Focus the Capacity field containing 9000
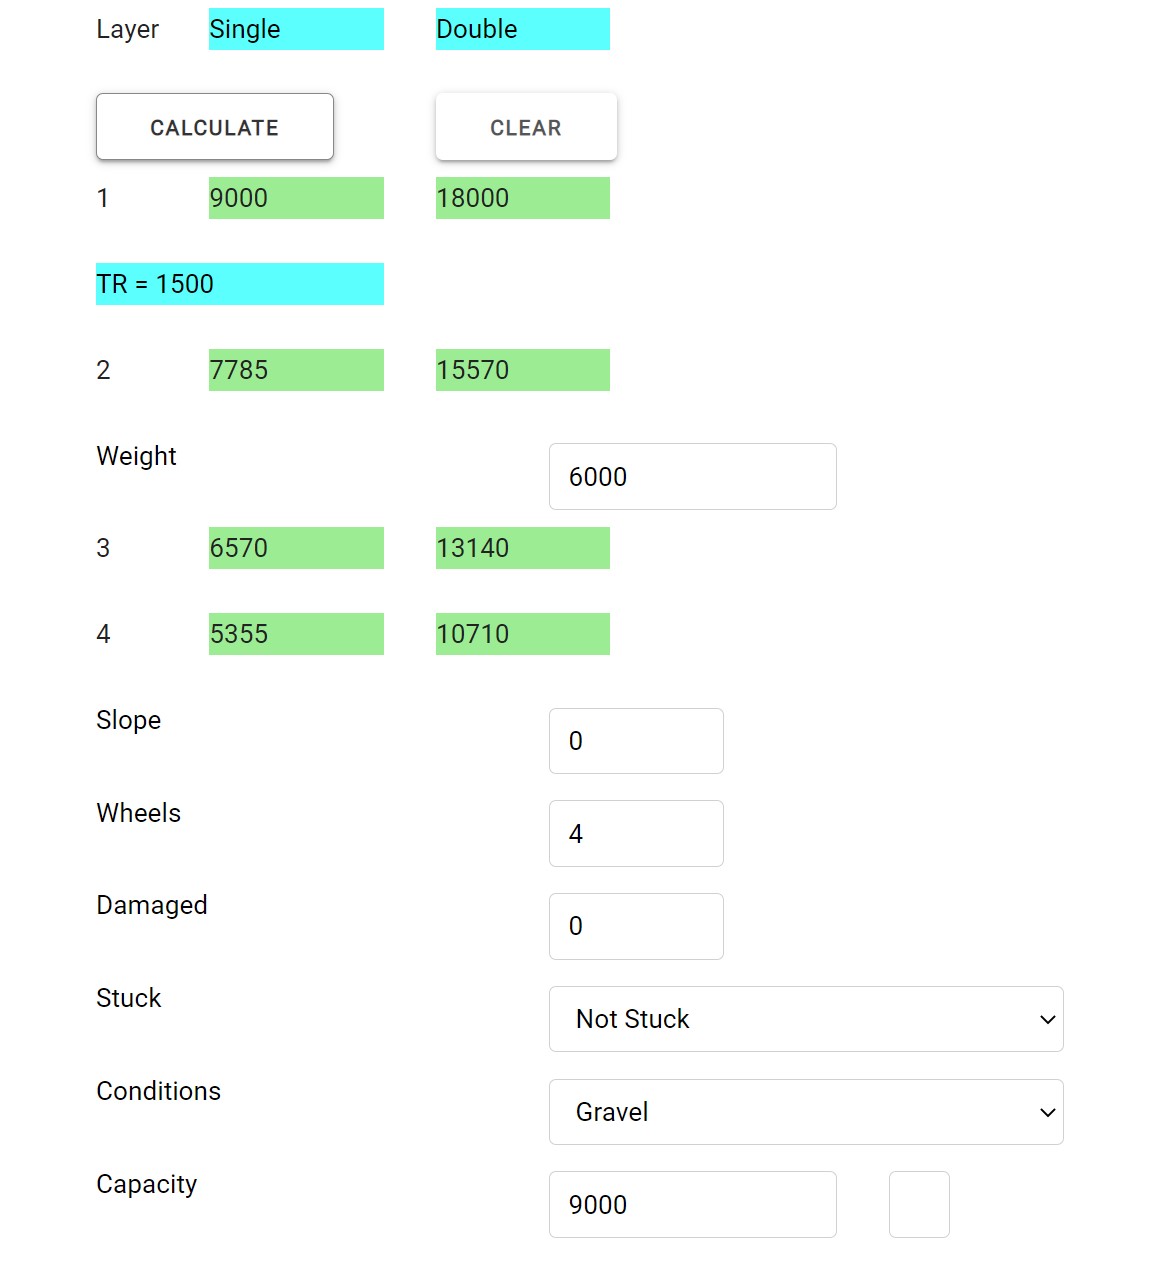 click(692, 1205)
